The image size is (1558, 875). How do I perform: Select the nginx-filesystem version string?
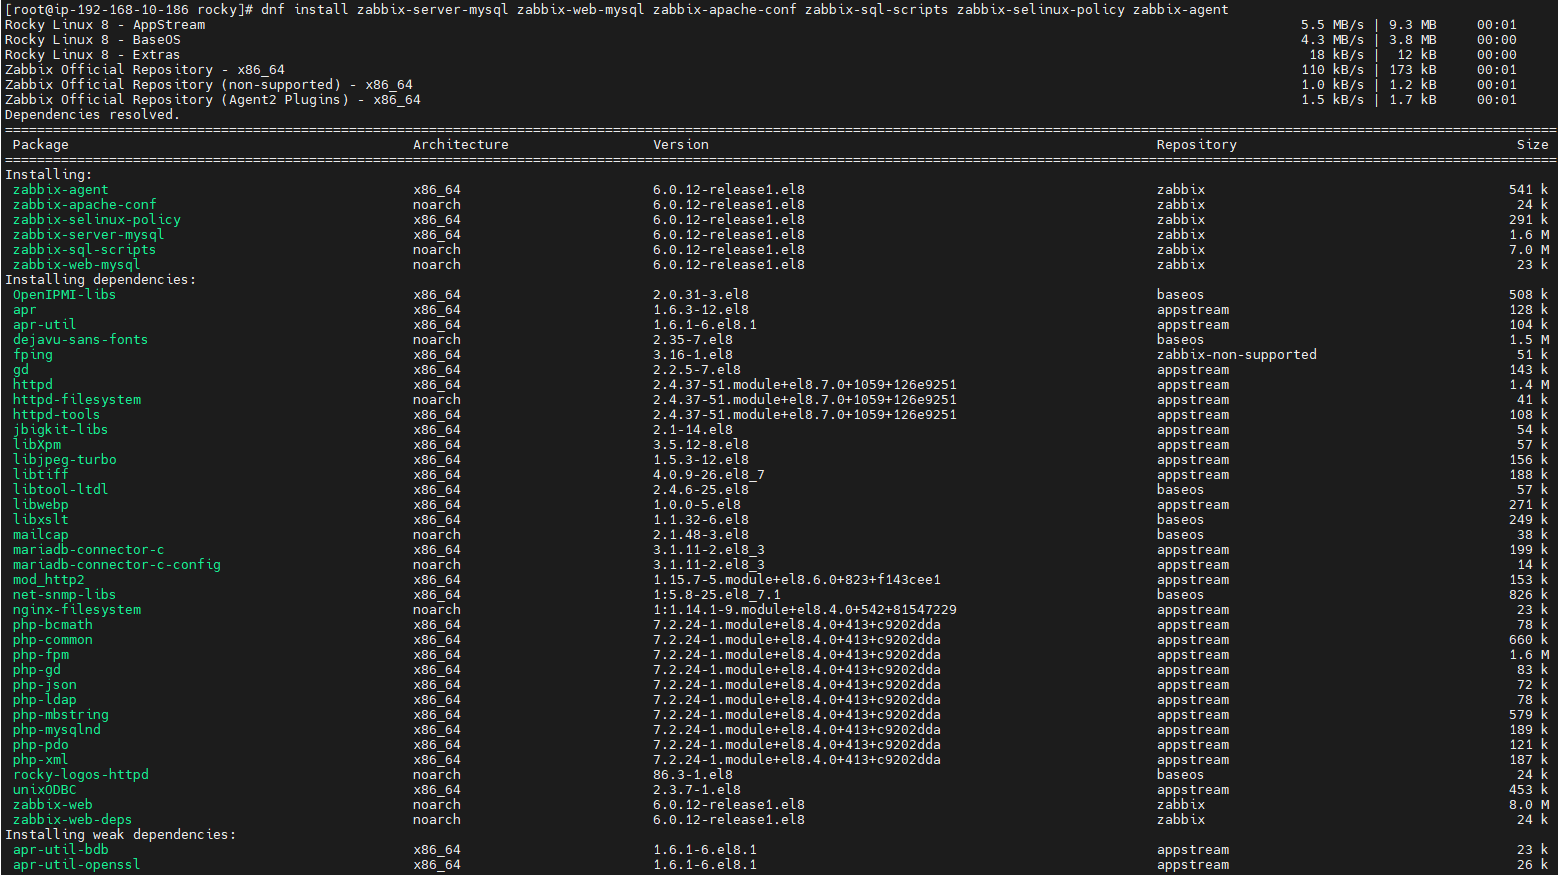pyautogui.click(x=804, y=609)
